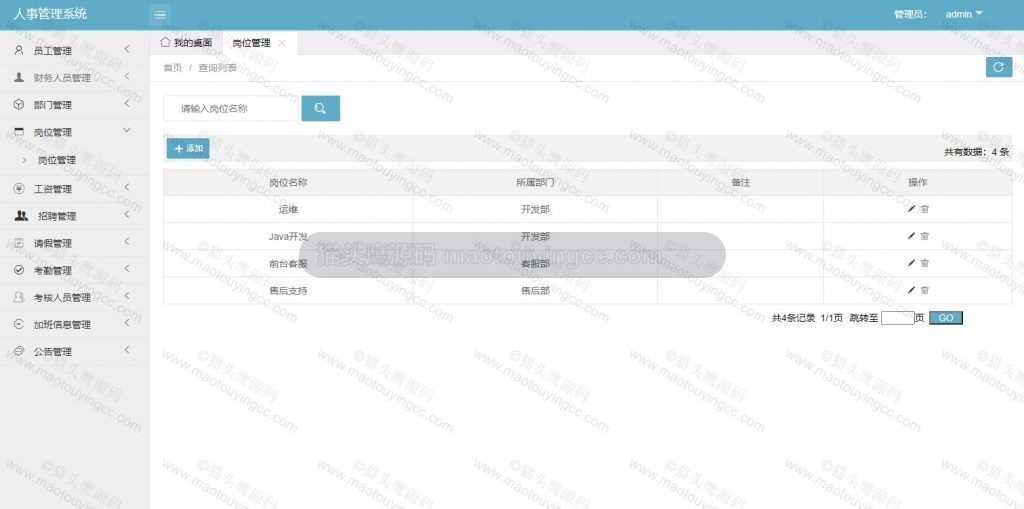Edit the Java开发 row with pencil icon
This screenshot has height=509, width=1024.
(x=911, y=236)
